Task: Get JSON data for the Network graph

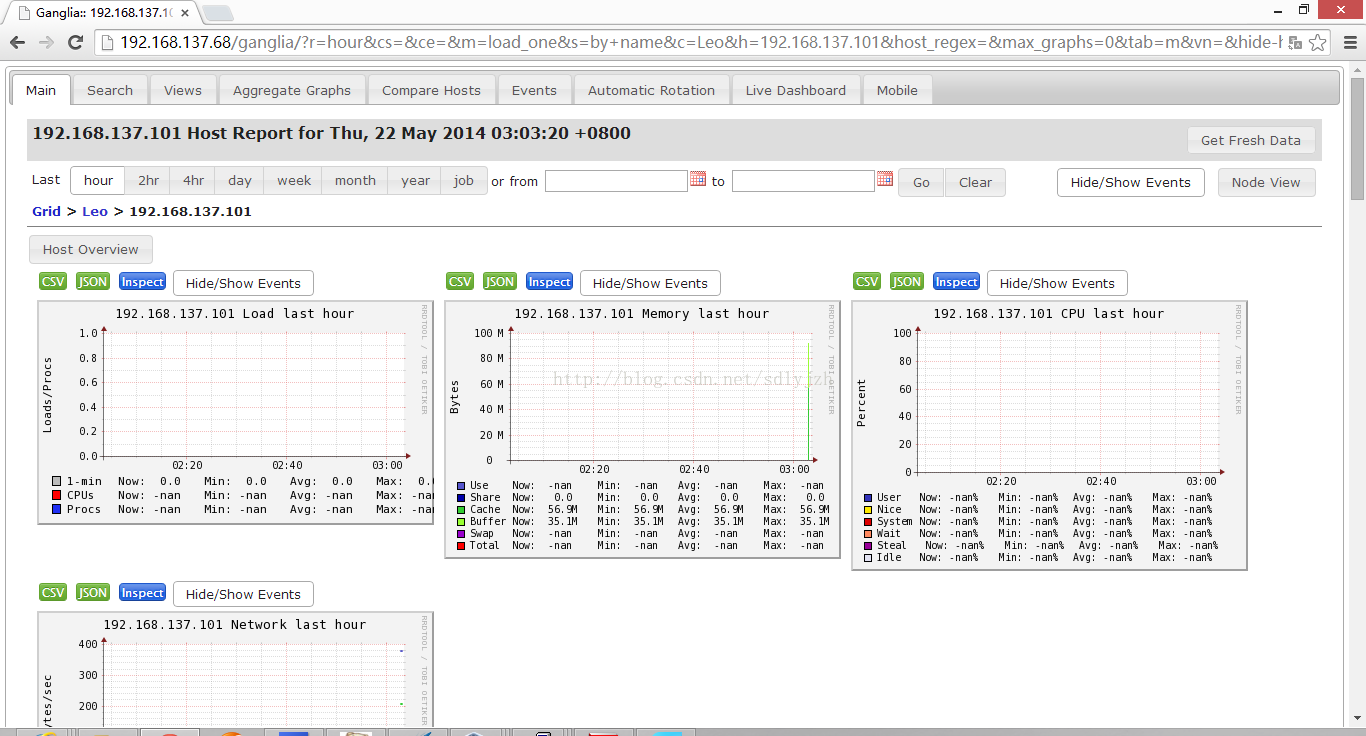Action: (x=93, y=593)
